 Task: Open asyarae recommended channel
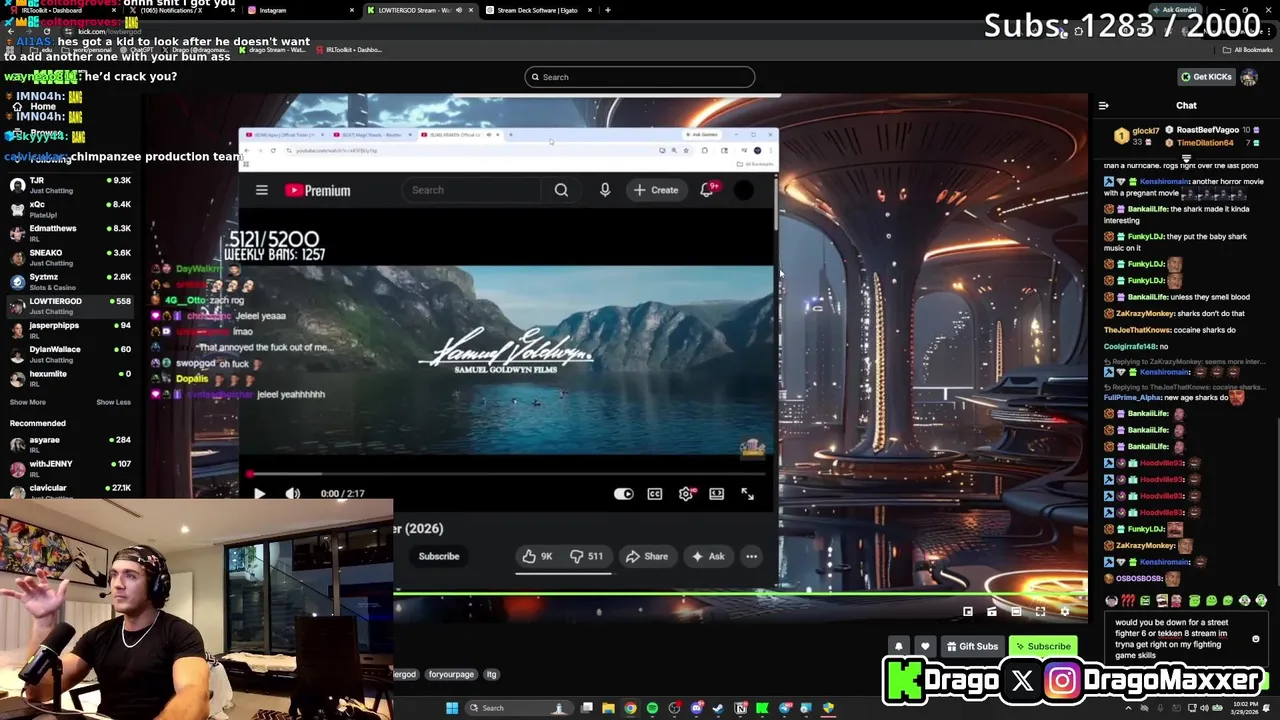[70, 444]
